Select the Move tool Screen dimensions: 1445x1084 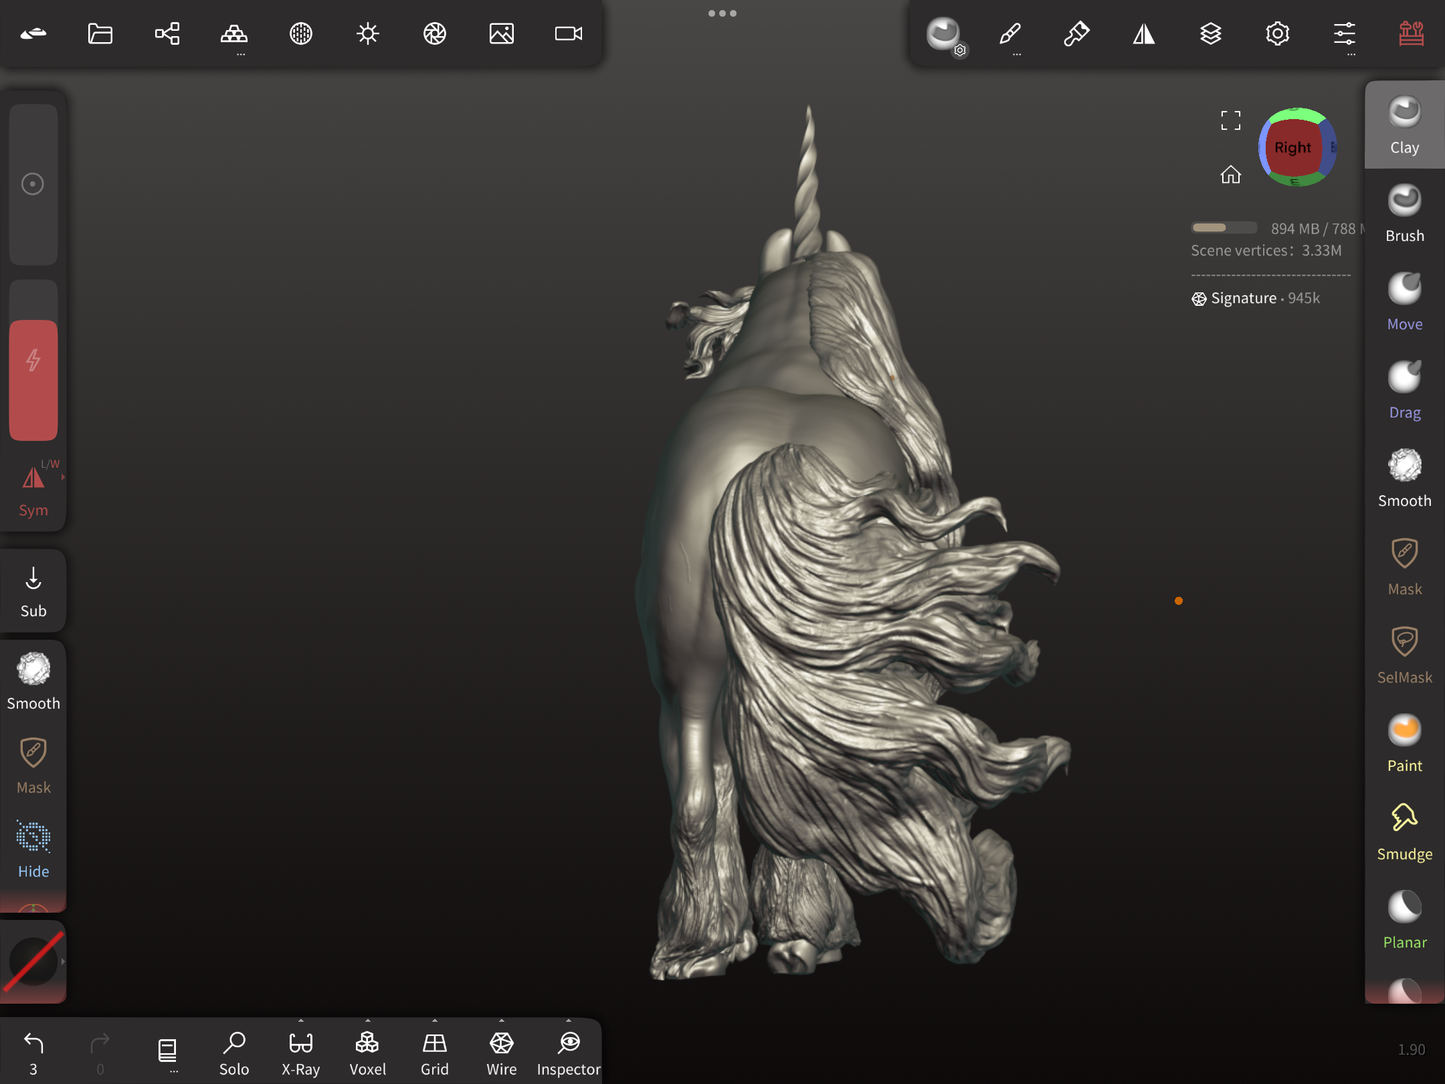(1404, 301)
